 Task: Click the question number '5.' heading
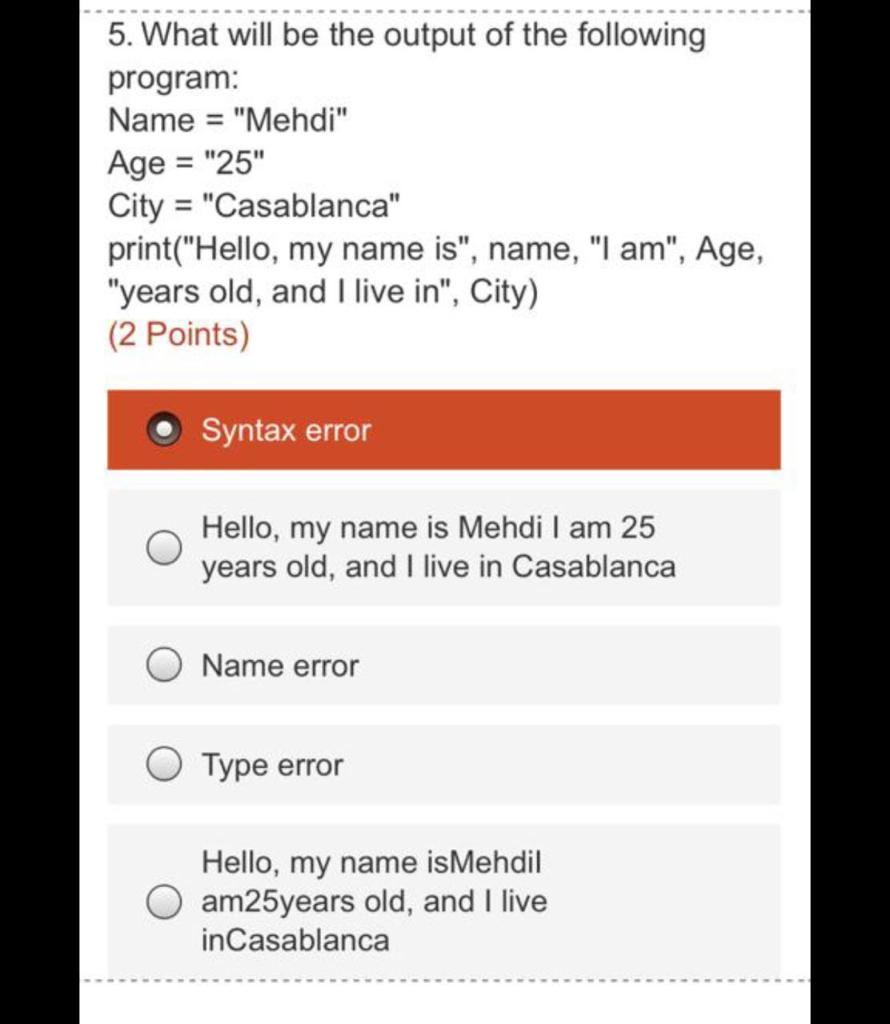point(119,35)
